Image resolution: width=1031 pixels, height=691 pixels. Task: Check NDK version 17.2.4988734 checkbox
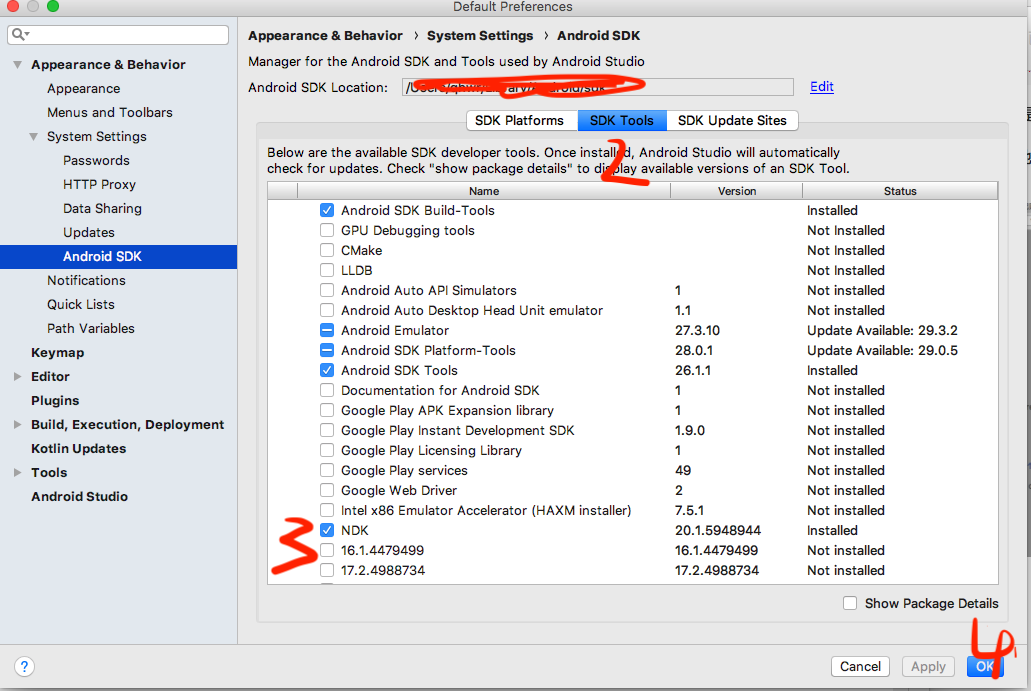(327, 570)
